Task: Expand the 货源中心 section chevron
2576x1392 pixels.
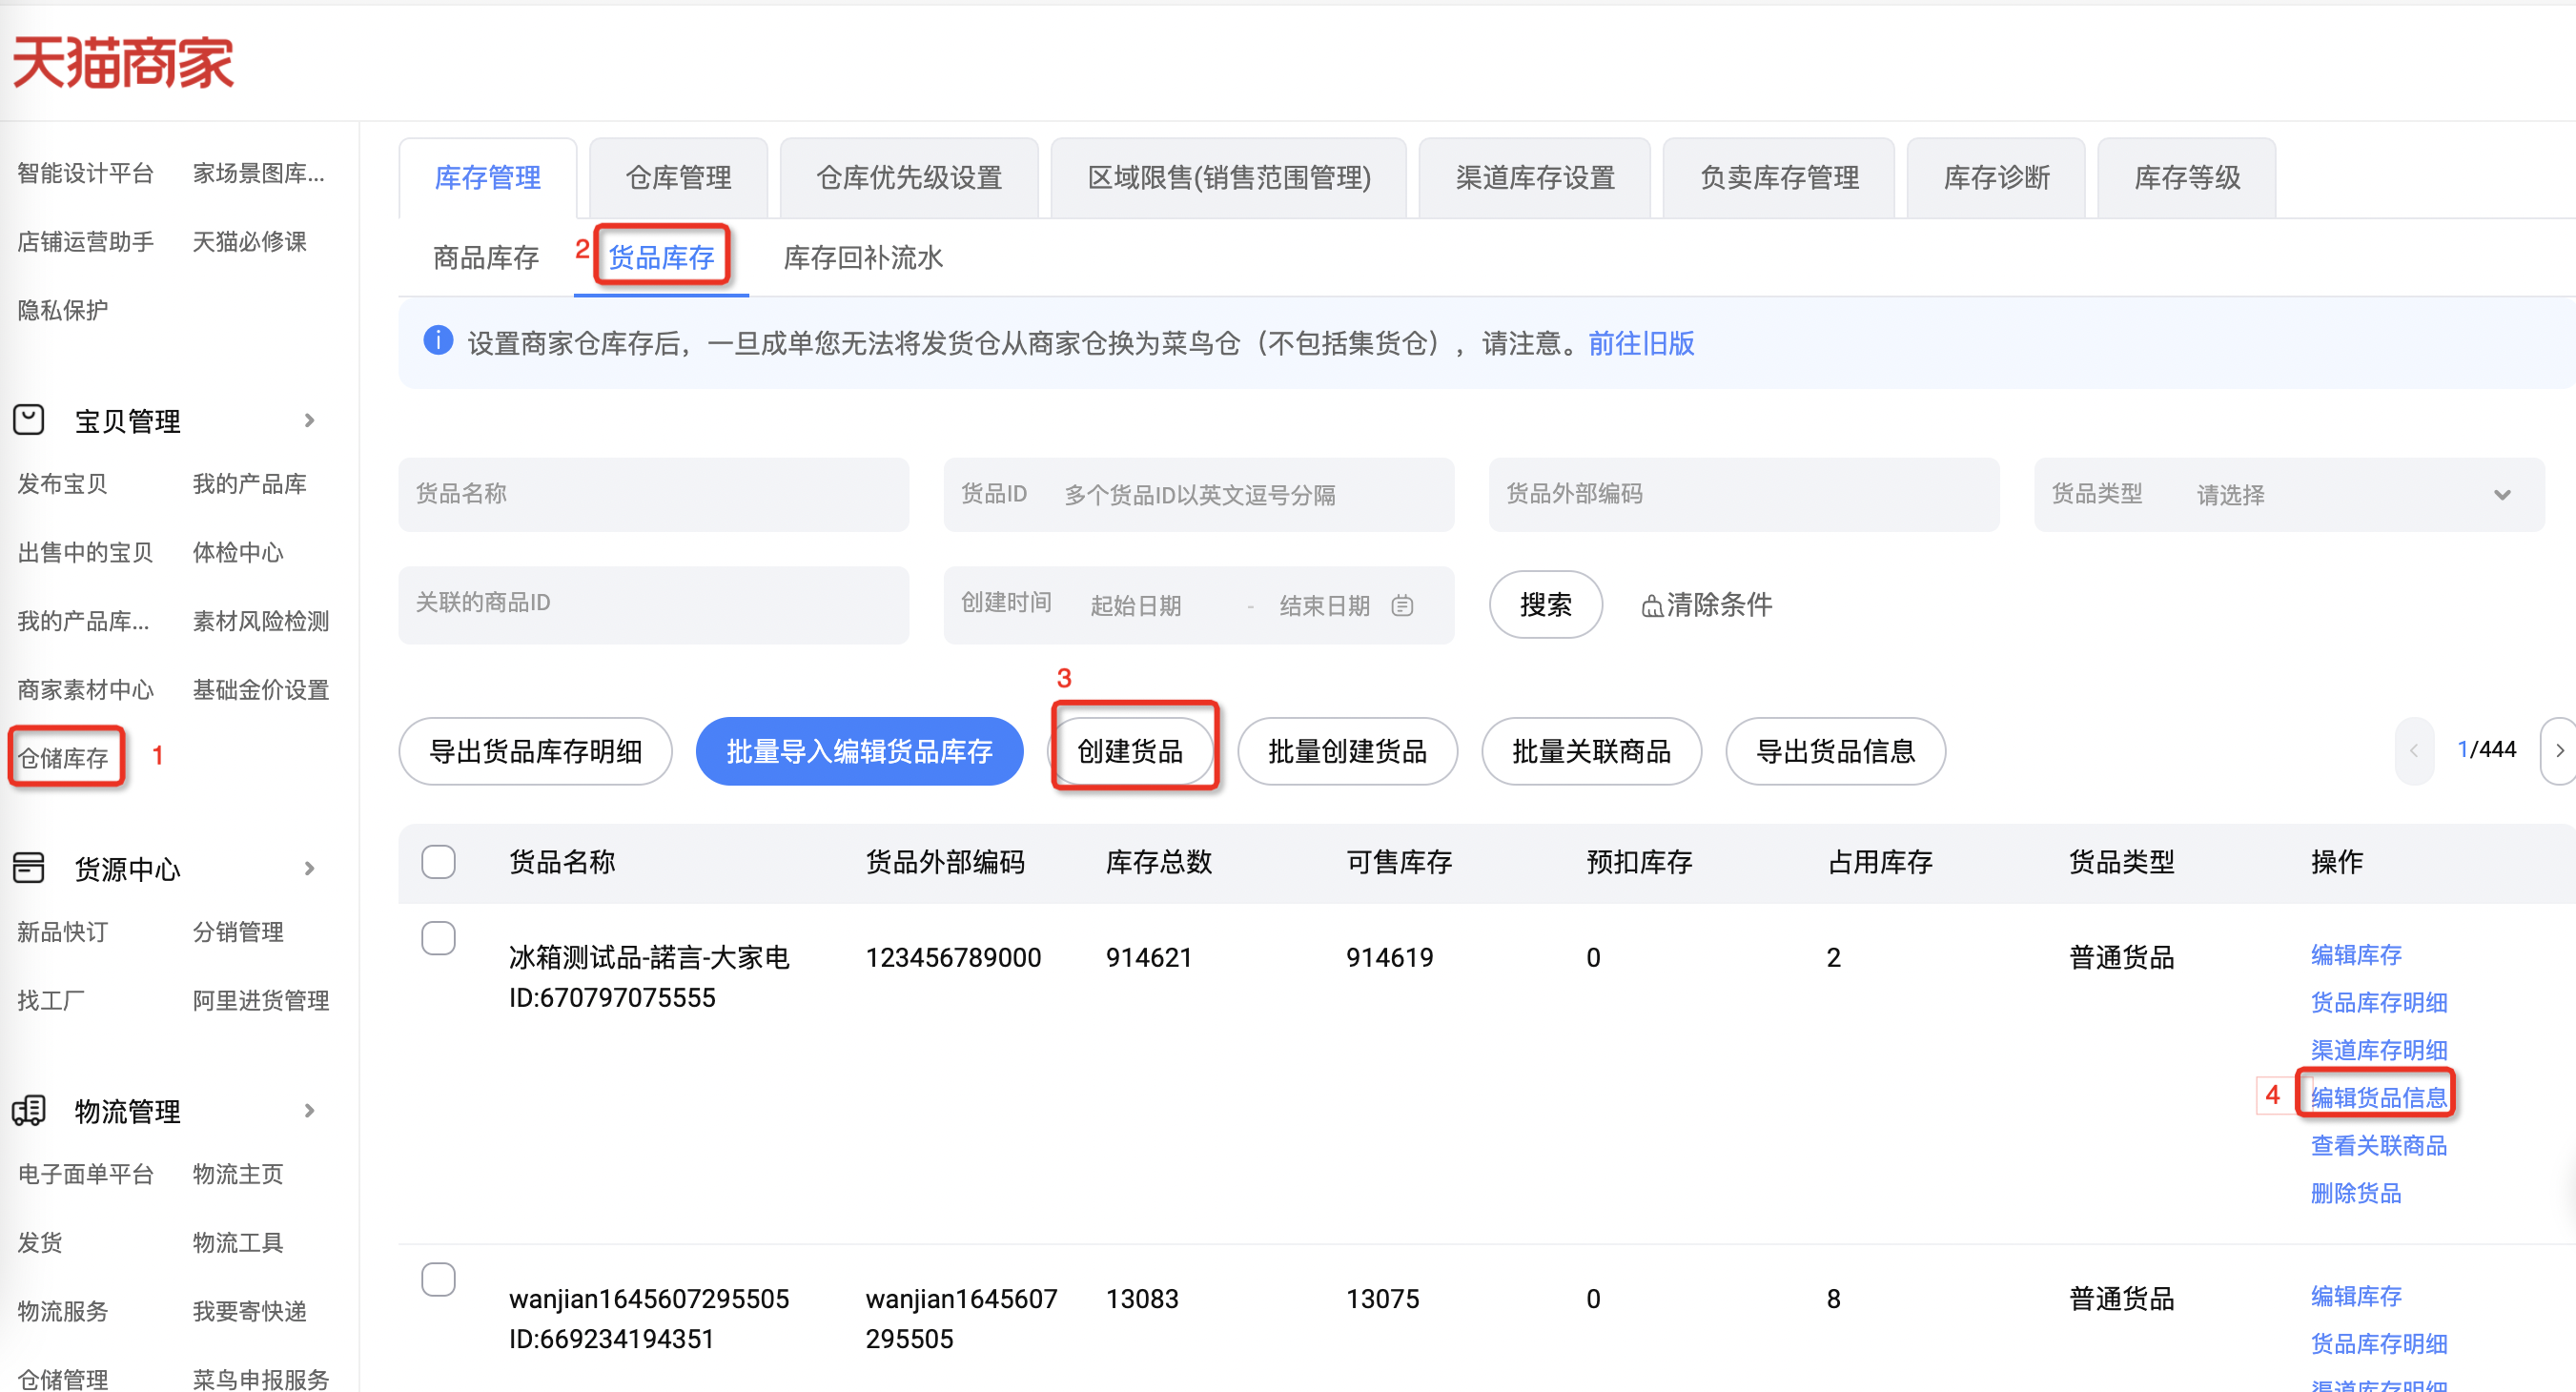Action: pyautogui.click(x=310, y=868)
